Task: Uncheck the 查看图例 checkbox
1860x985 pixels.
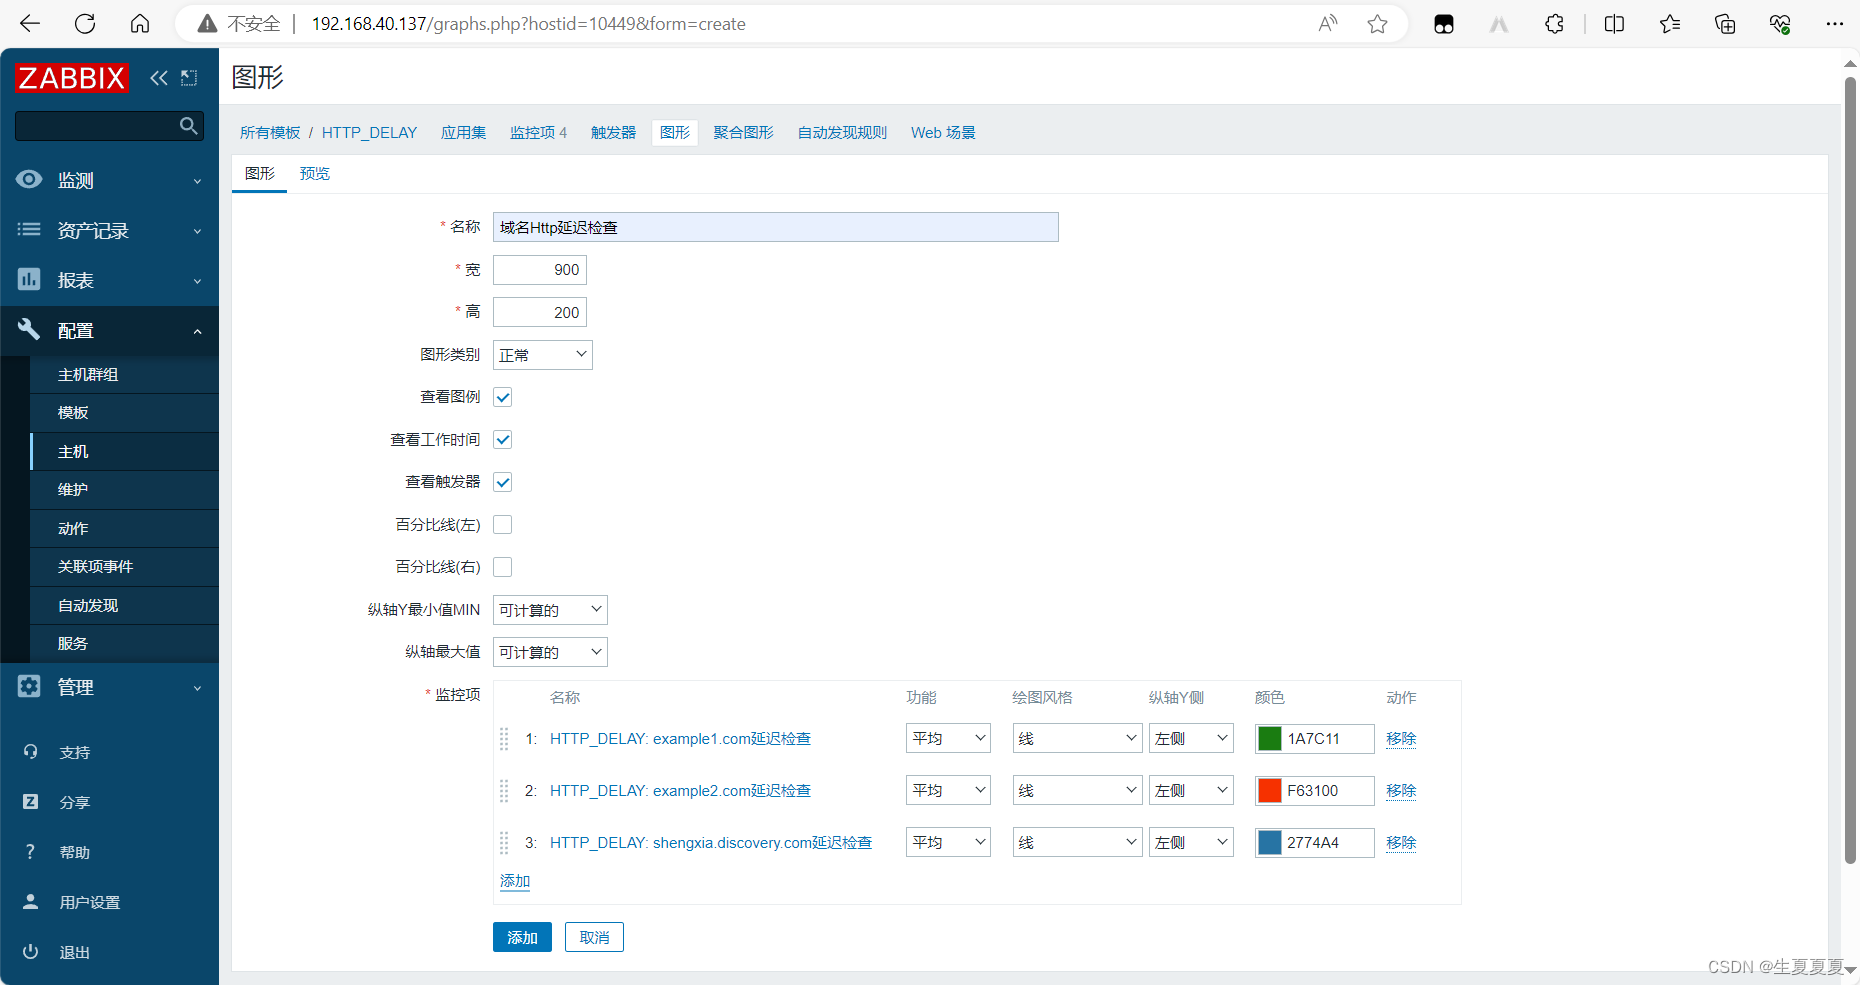Action: click(503, 397)
